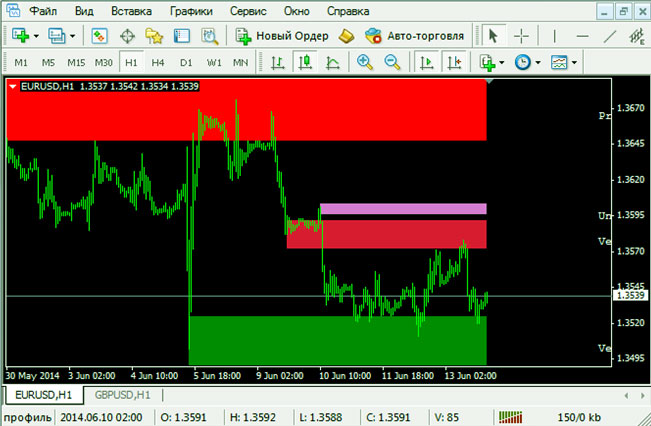Open the Data Window crosshair-circle icon
Viewport: 651px width, 426px height.
pyautogui.click(x=128, y=36)
